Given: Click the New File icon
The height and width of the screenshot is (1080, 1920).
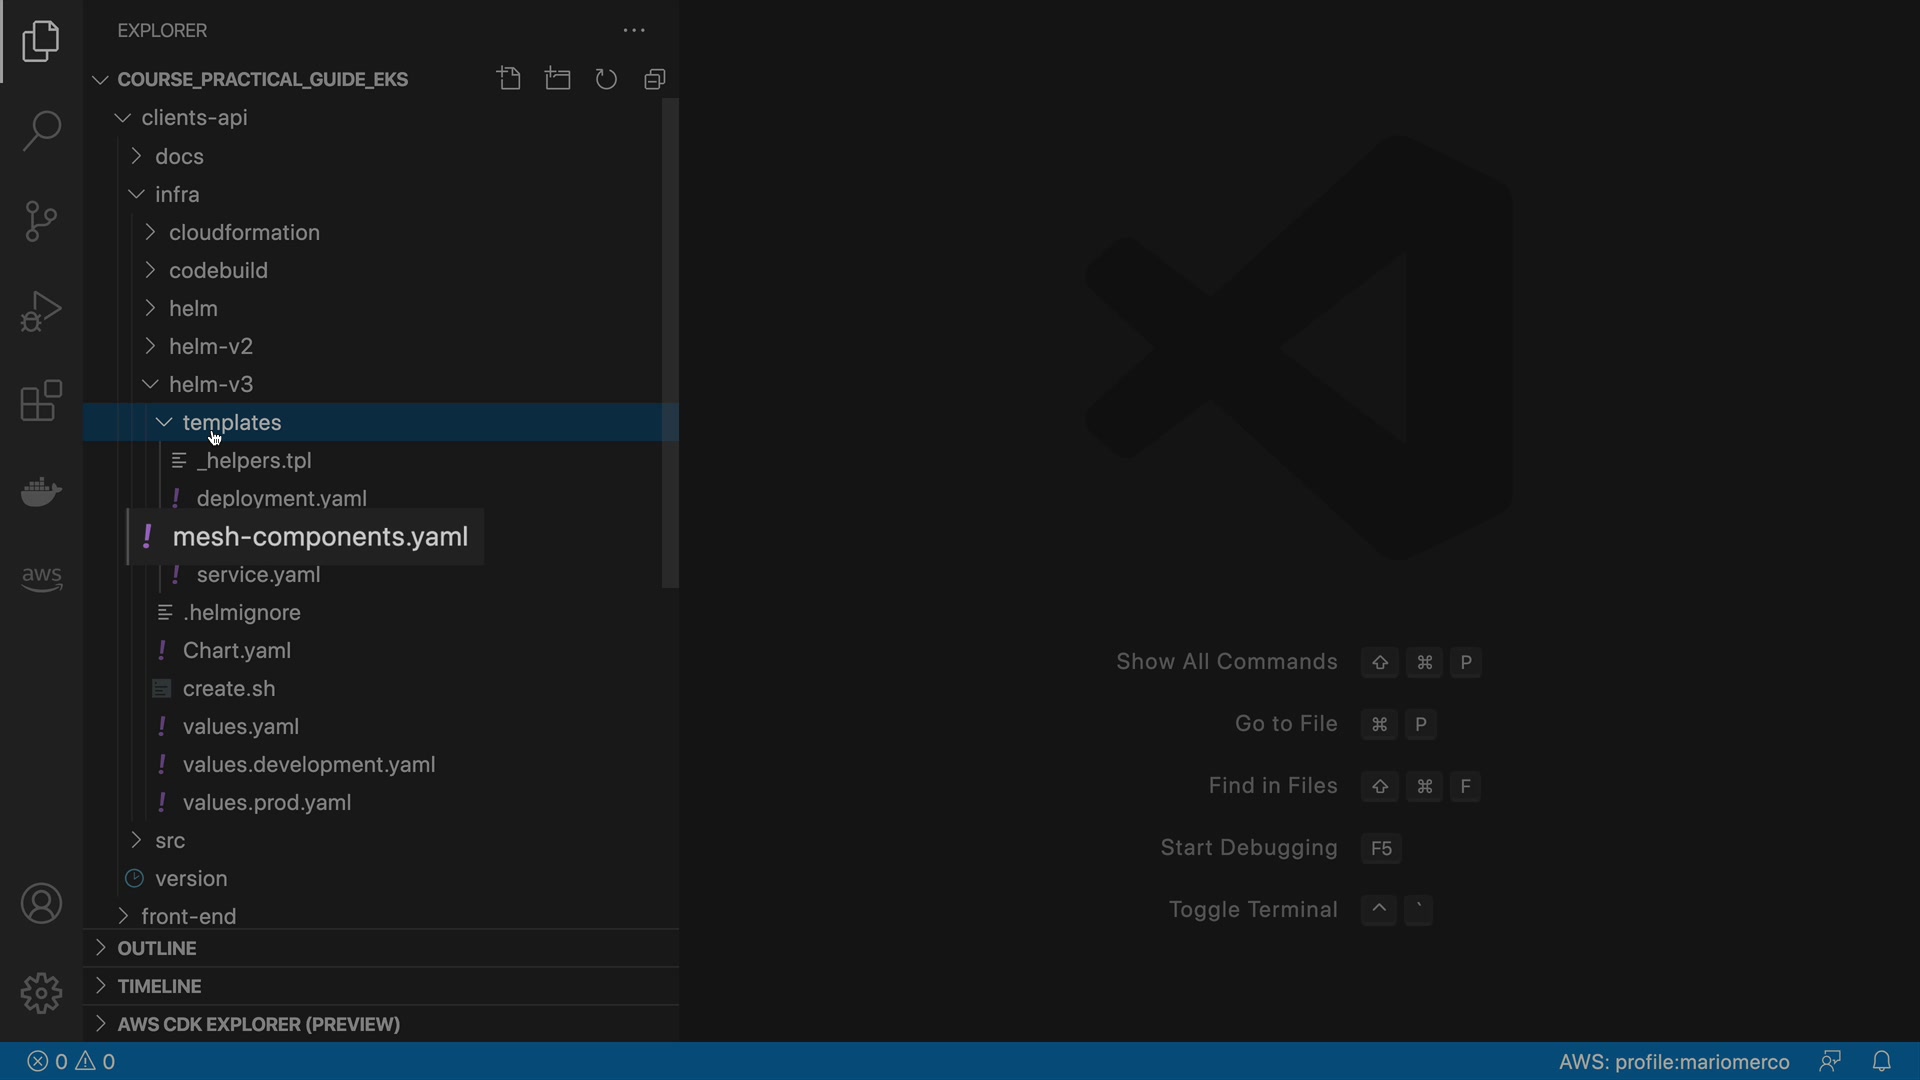Looking at the screenshot, I should click(x=509, y=79).
